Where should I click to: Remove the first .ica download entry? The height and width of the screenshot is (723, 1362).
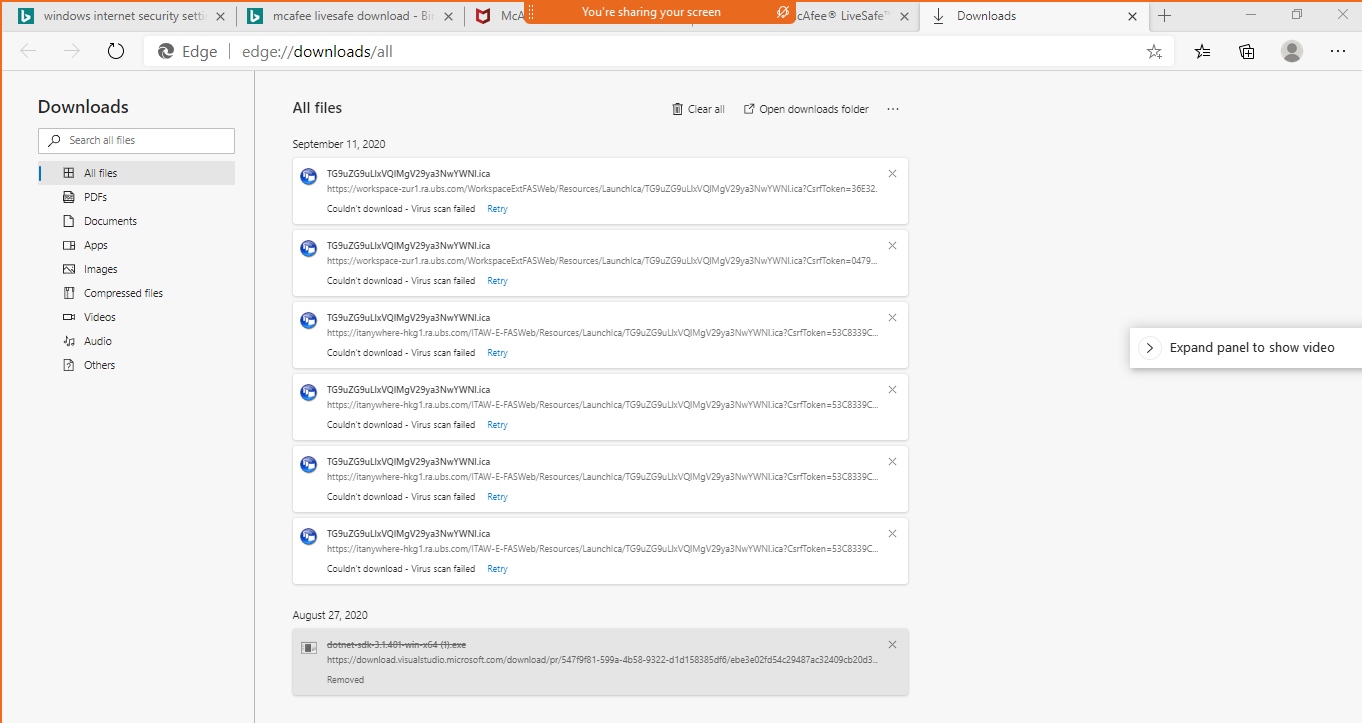tap(892, 174)
